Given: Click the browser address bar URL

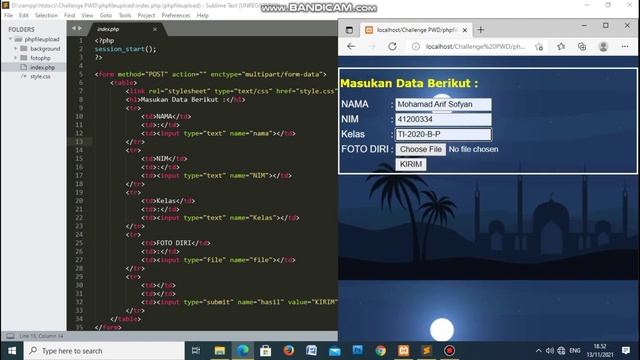Looking at the screenshot, I should [475, 47].
